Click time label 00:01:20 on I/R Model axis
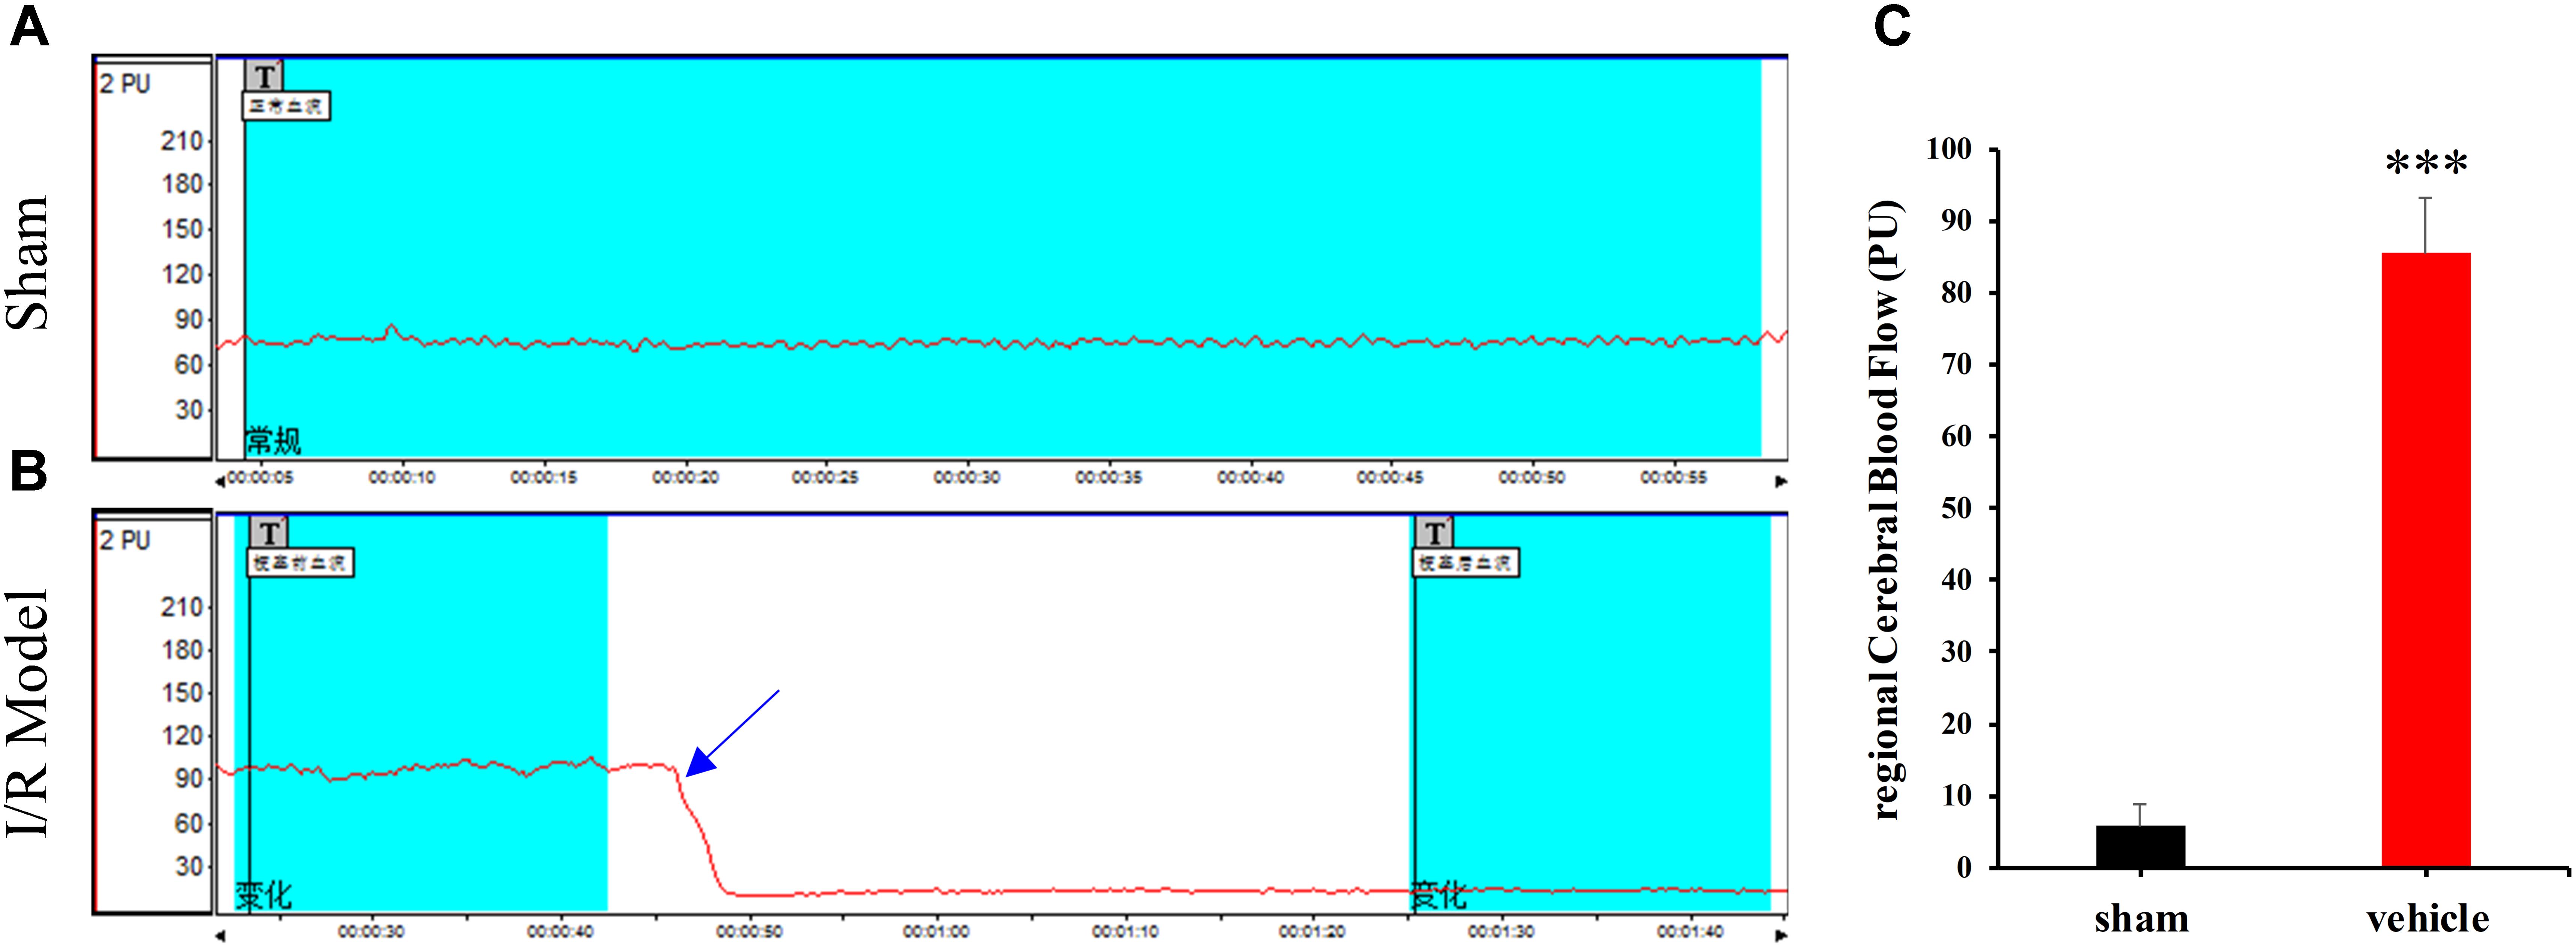2576x948 pixels. (x=1312, y=932)
